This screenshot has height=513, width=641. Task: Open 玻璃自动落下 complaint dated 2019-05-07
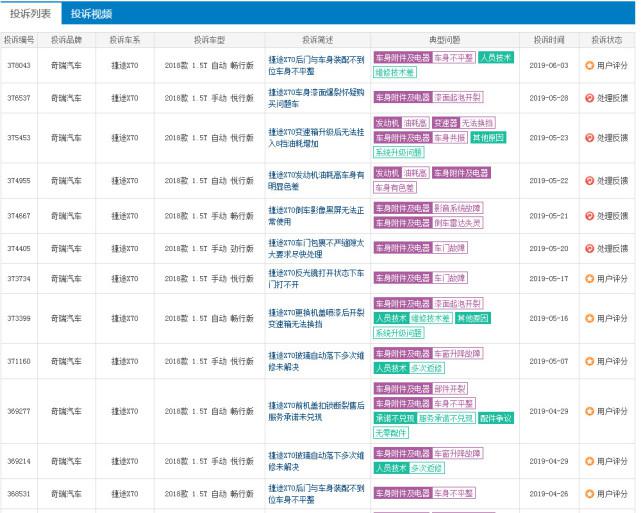[x=316, y=361]
